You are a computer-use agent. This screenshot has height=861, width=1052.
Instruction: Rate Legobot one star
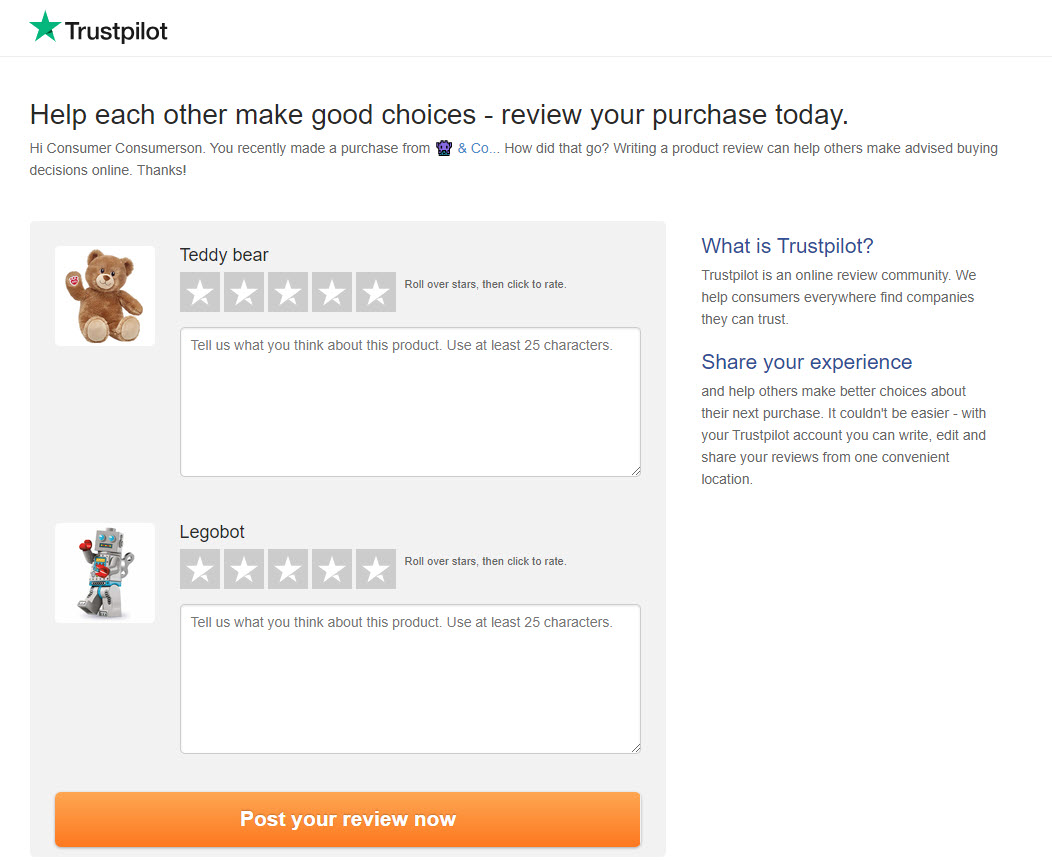[x=200, y=569]
